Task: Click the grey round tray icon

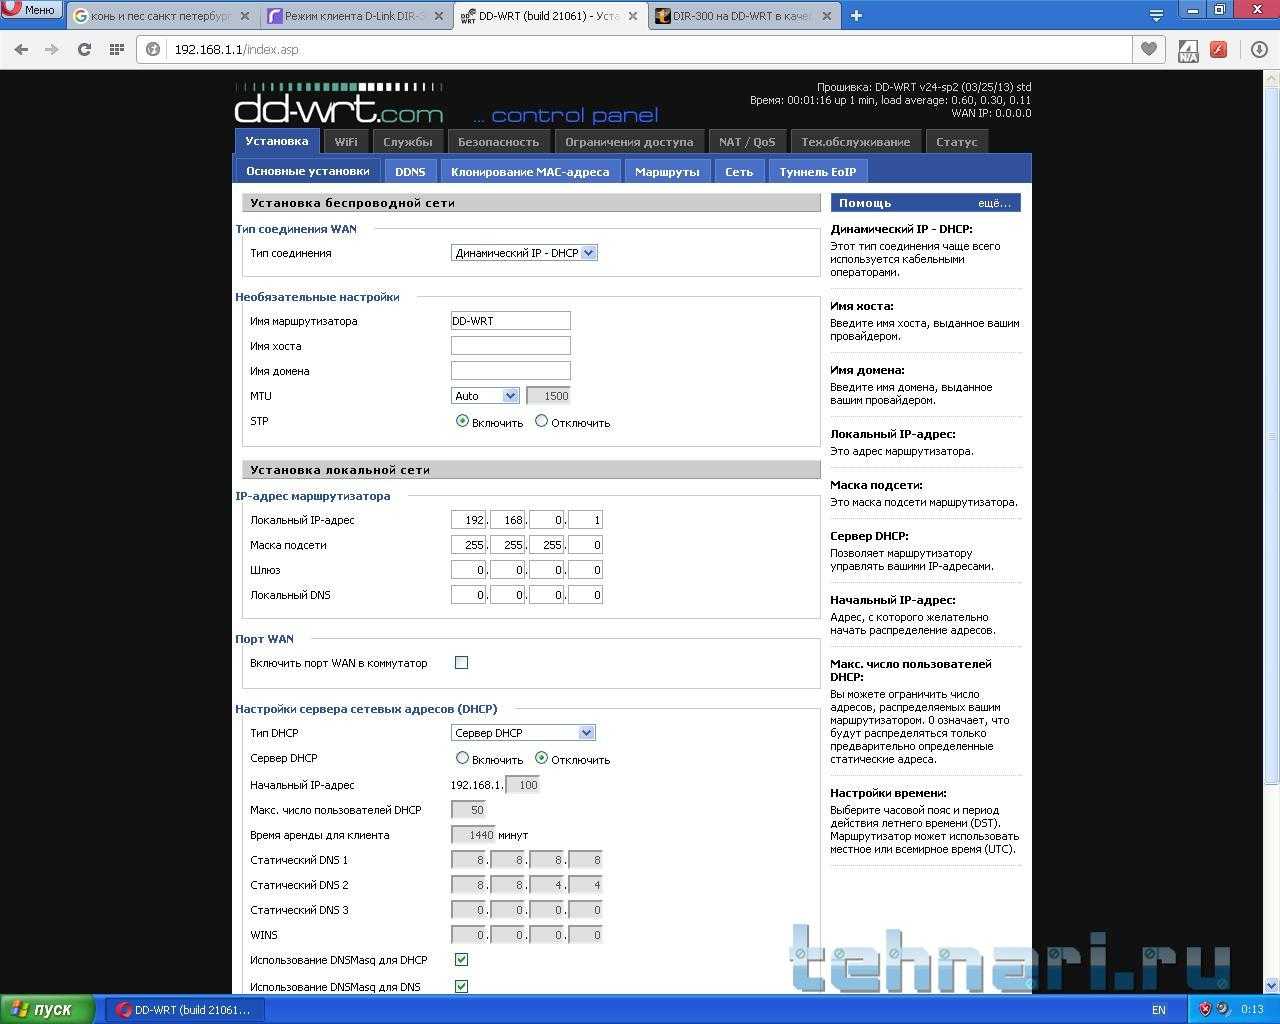Action: [x=1222, y=1009]
